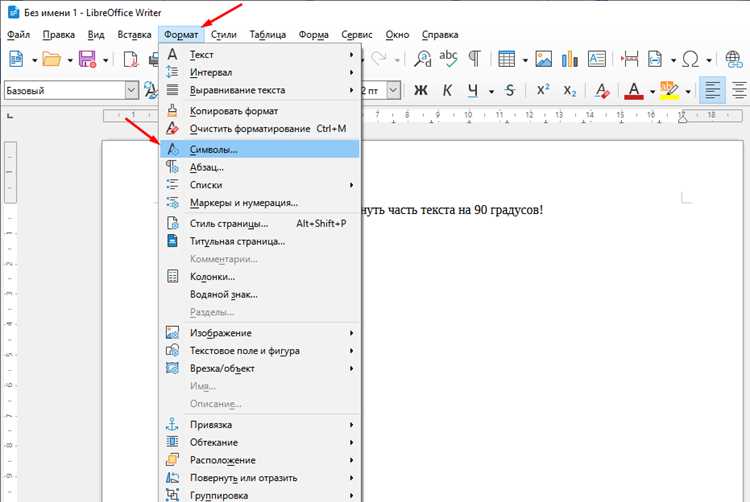
Task: Expand Insert Field dropdown arrow
Action: (673, 60)
